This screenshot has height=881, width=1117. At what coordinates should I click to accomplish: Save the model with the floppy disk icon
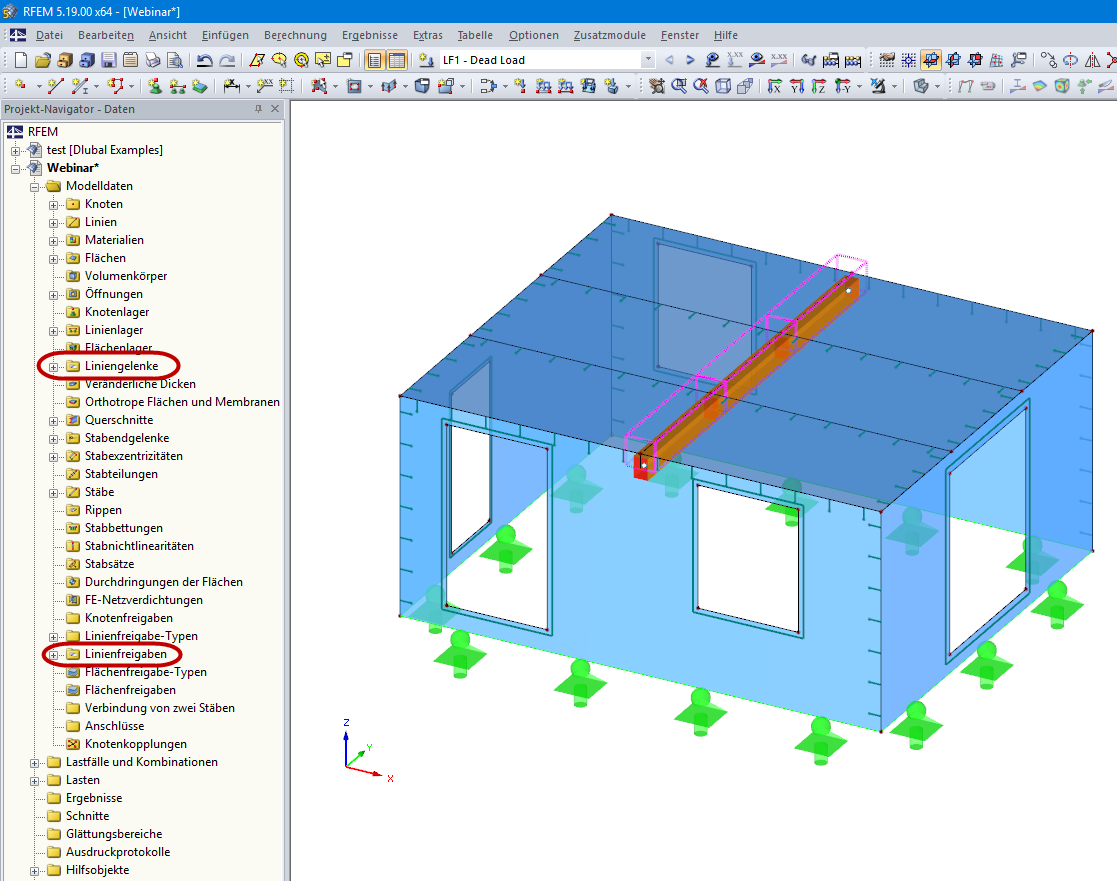[108, 61]
